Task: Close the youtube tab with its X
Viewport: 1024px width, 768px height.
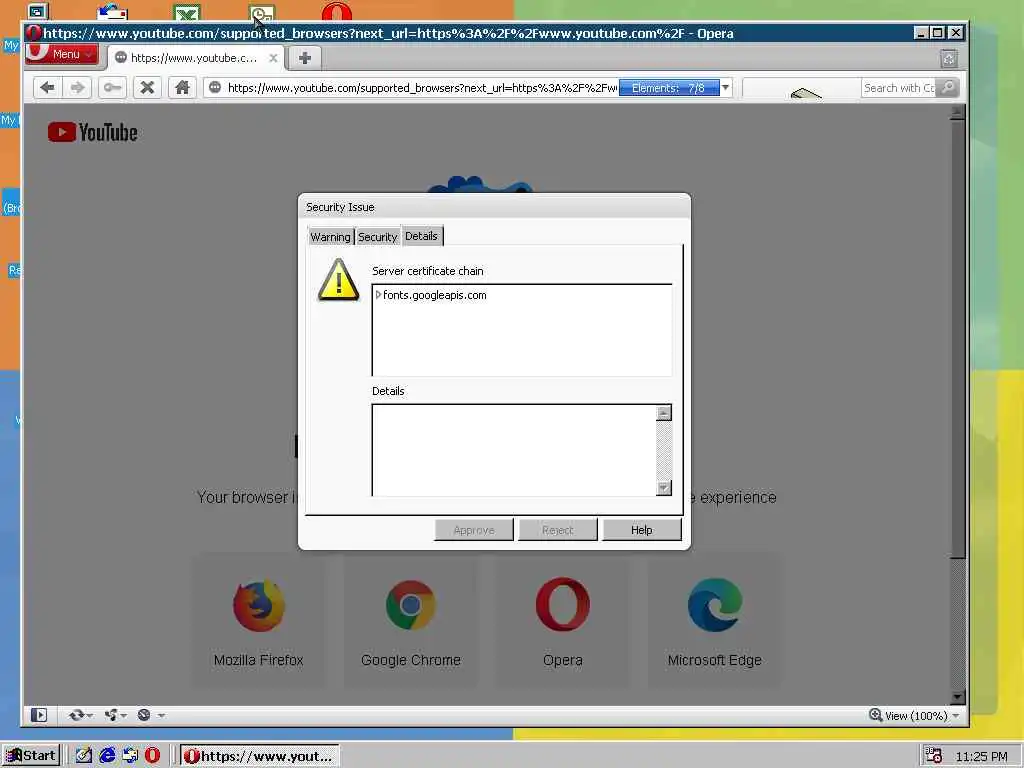Action: [273, 58]
